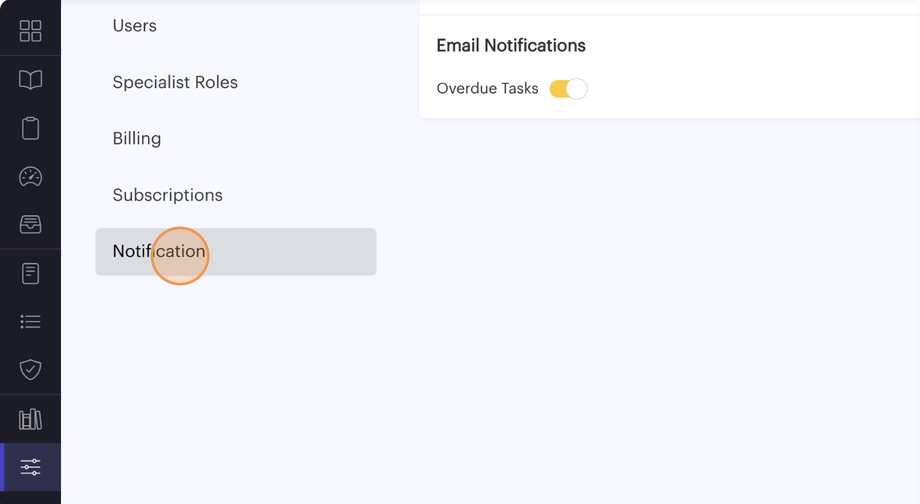Screen dimensions: 920x504
Task: Open the bulleted list icon
Action: (30, 322)
